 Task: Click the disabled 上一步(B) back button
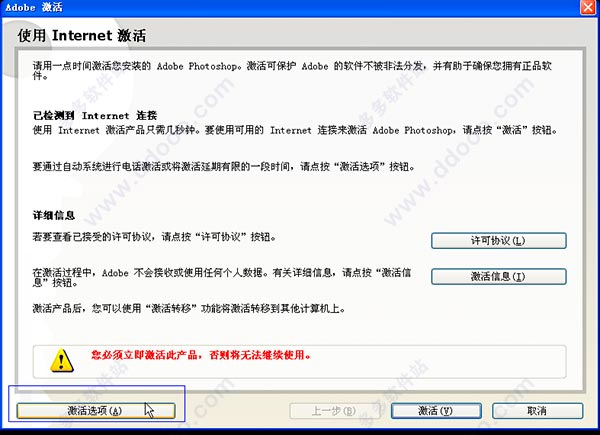(x=335, y=411)
